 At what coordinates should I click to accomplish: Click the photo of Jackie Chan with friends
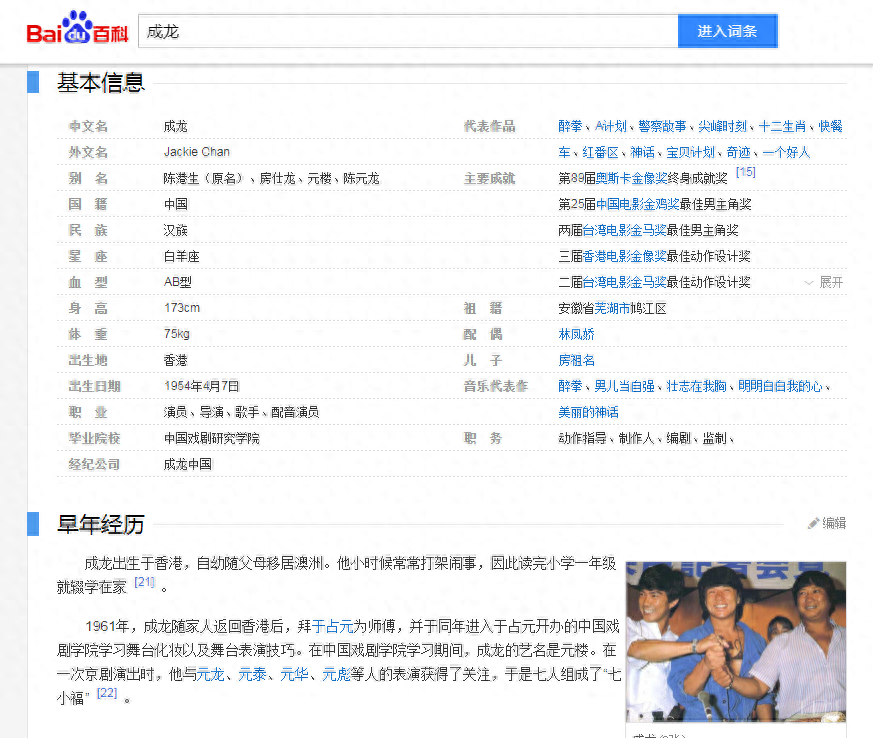click(x=735, y=641)
